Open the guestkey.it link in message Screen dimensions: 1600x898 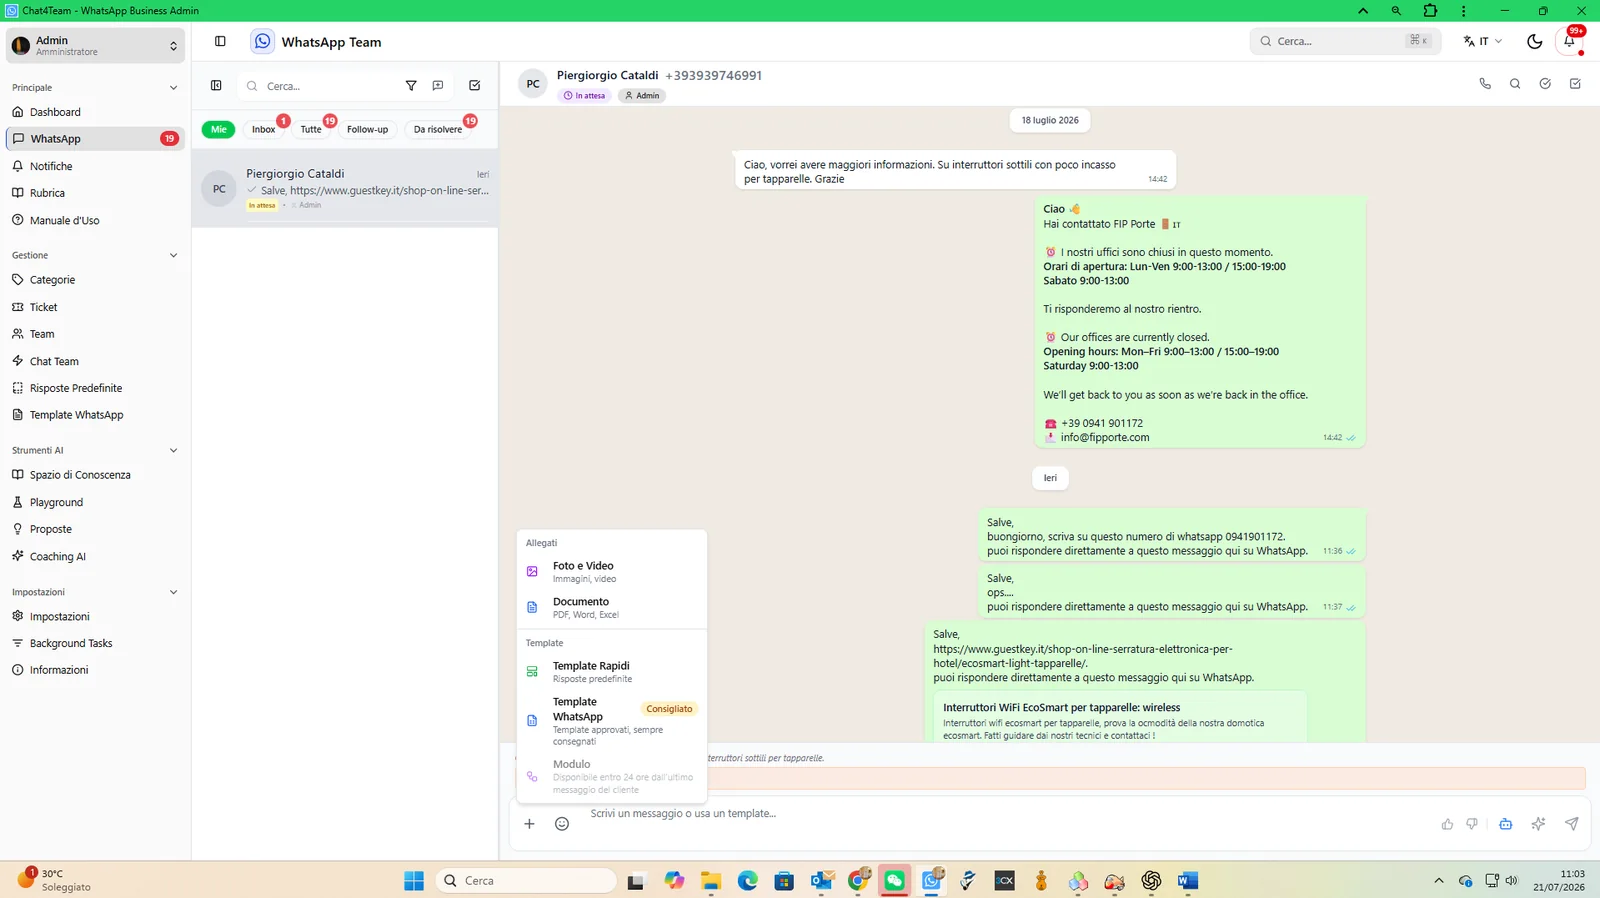(1083, 656)
